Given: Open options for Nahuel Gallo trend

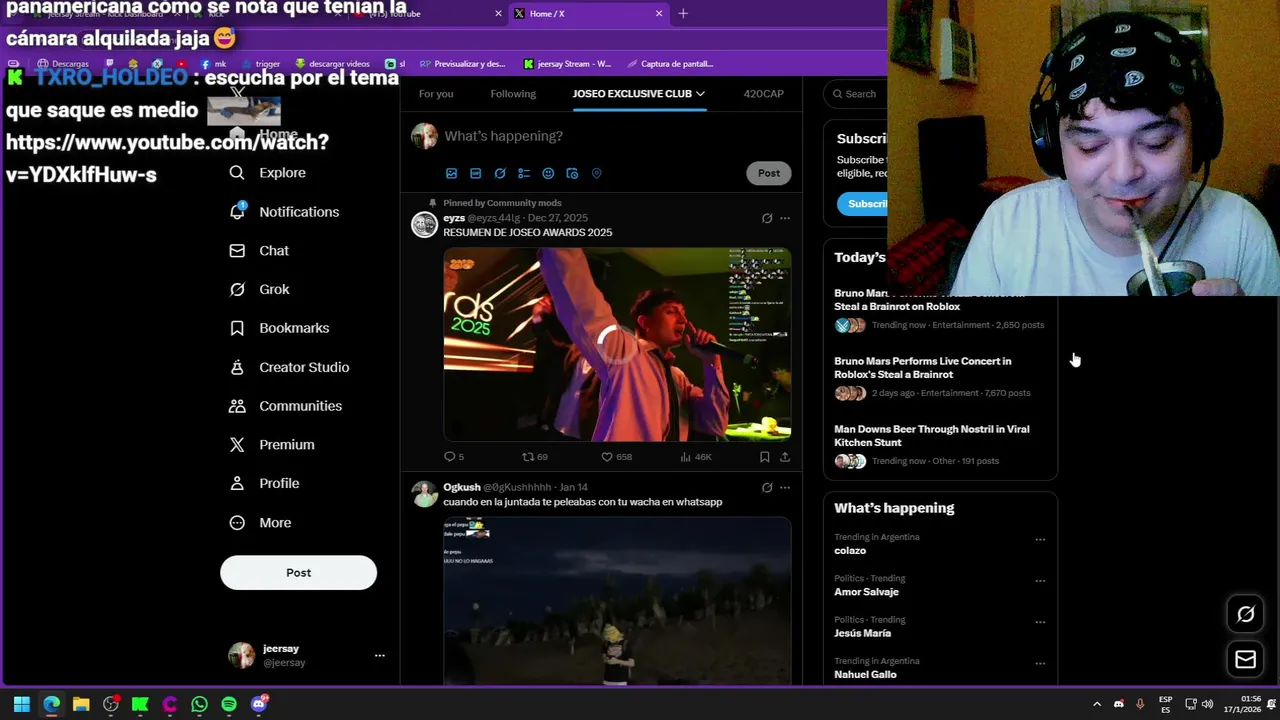Looking at the screenshot, I should point(1040,664).
